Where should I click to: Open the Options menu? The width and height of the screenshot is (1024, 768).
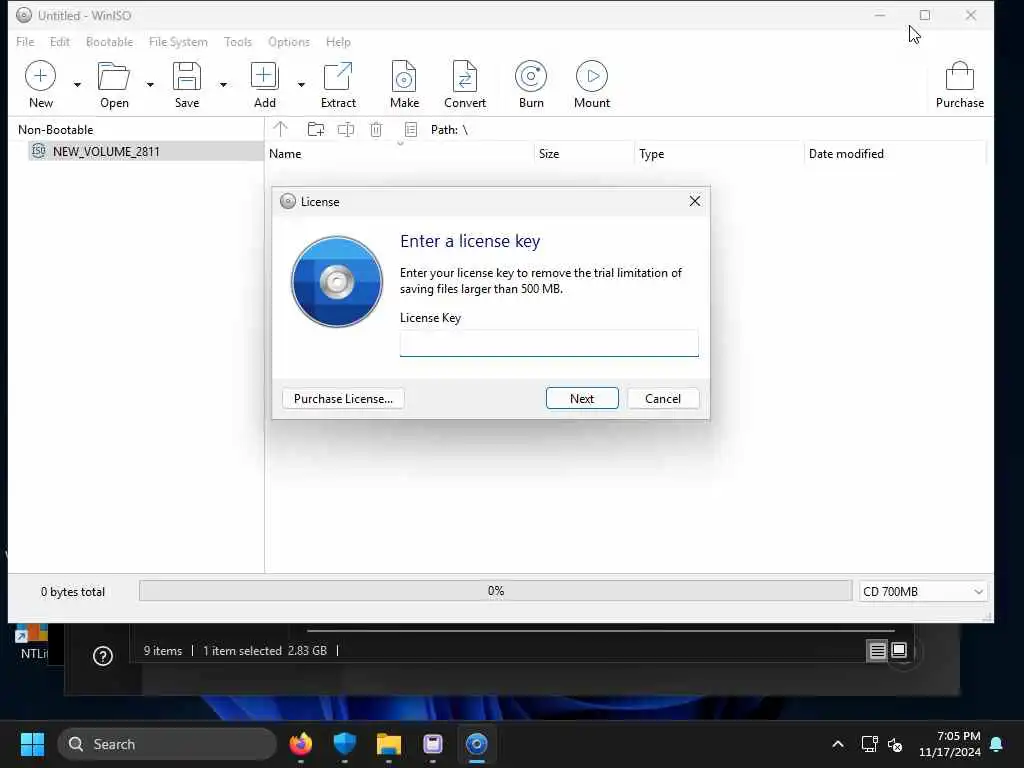coord(289,42)
